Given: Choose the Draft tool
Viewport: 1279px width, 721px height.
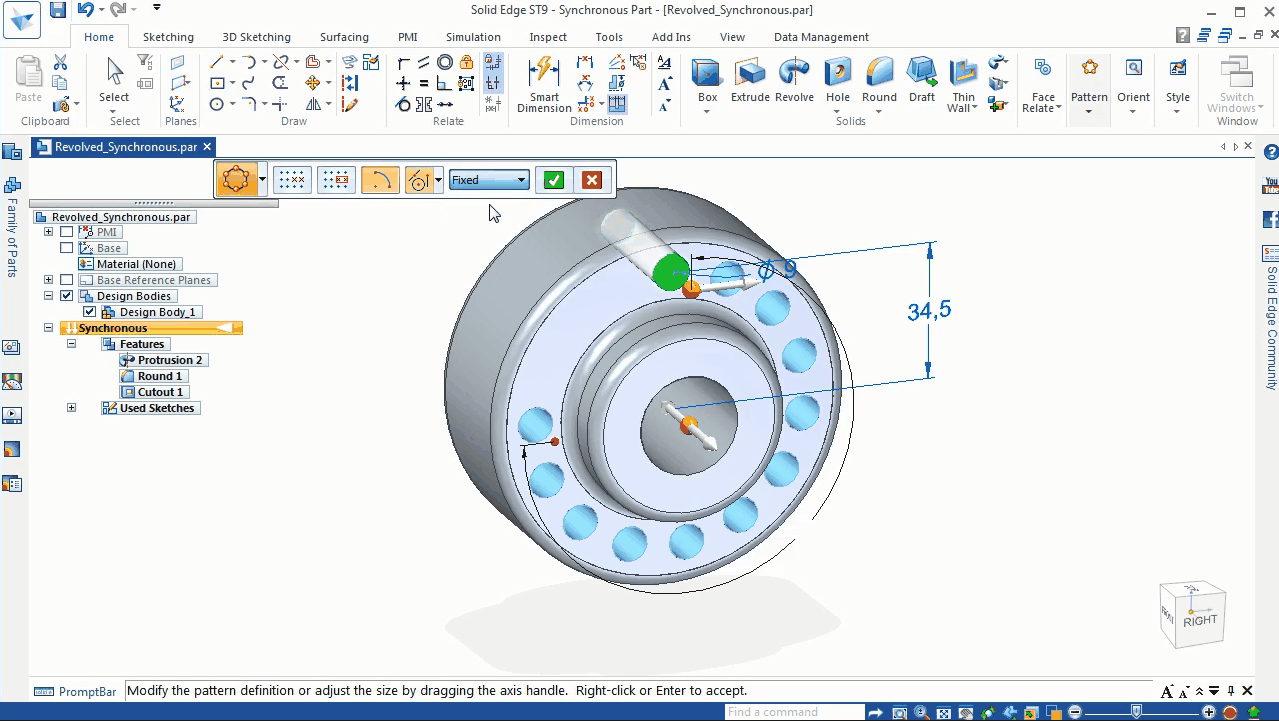Looking at the screenshot, I should coord(922,80).
